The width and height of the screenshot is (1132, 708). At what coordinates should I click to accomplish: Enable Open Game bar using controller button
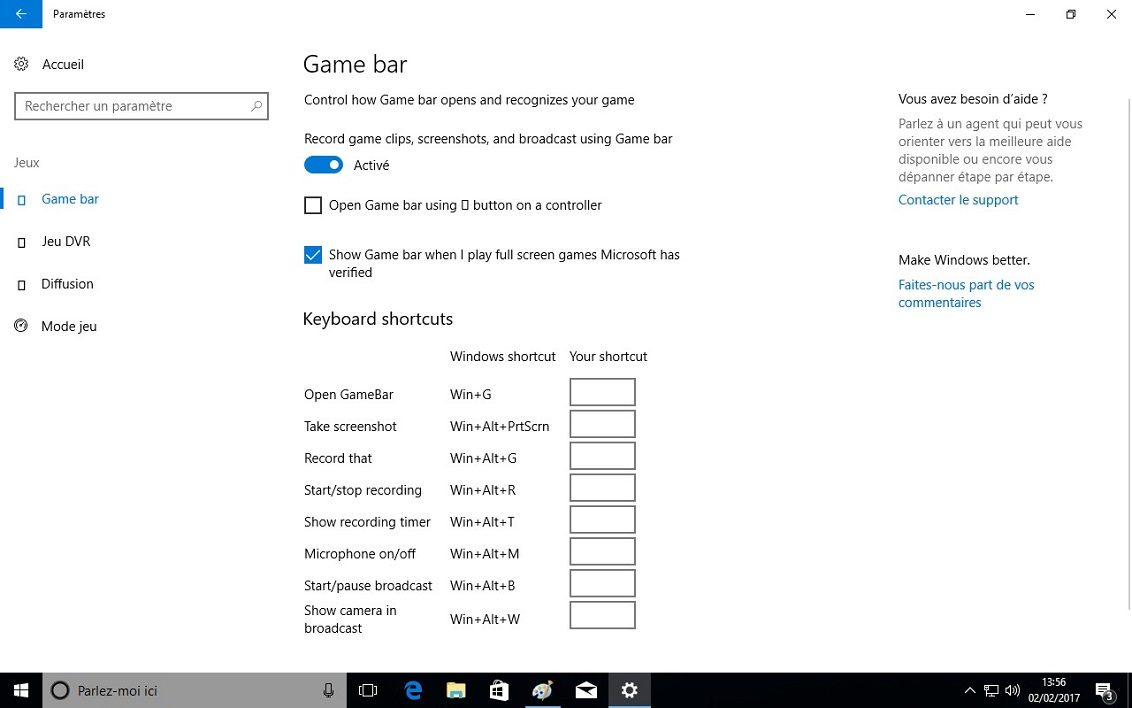click(x=313, y=205)
